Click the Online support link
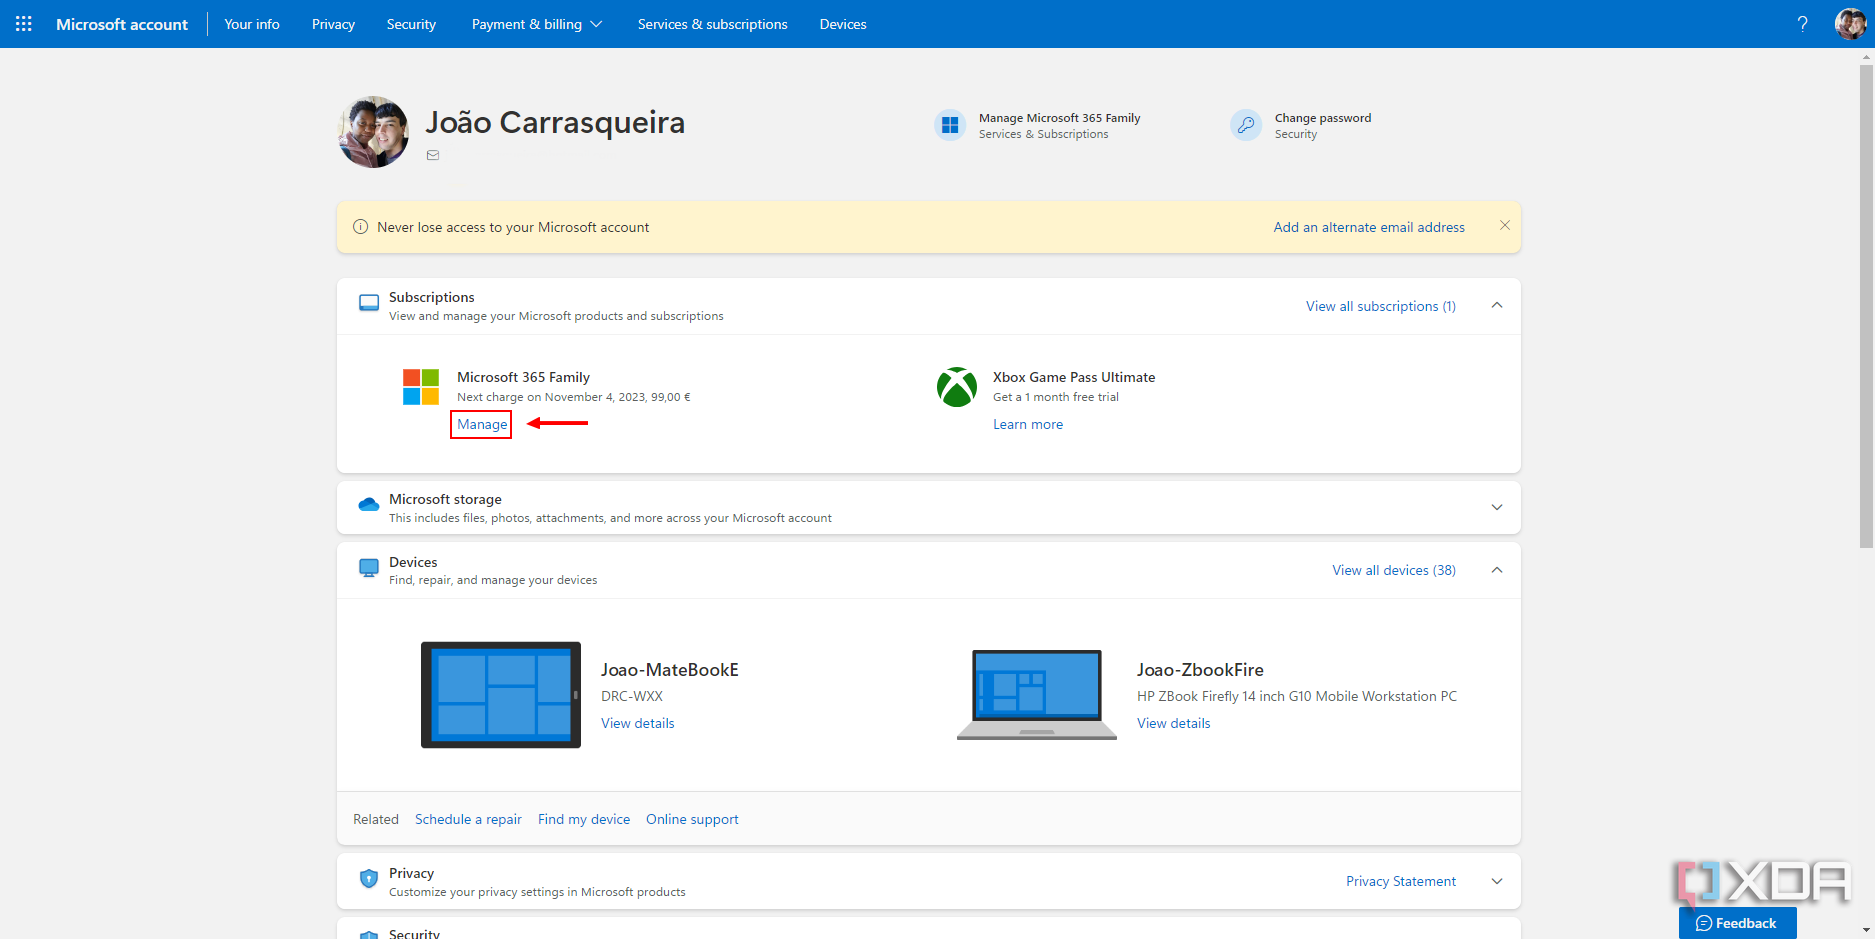Viewport: 1875px width, 939px height. pos(692,819)
